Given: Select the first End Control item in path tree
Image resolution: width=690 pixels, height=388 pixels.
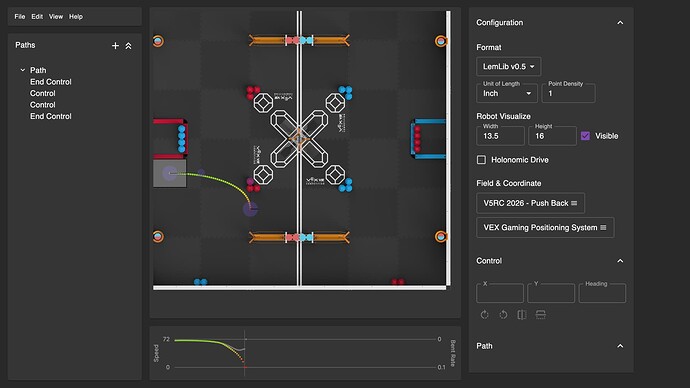Looking at the screenshot, I should pyautogui.click(x=51, y=82).
